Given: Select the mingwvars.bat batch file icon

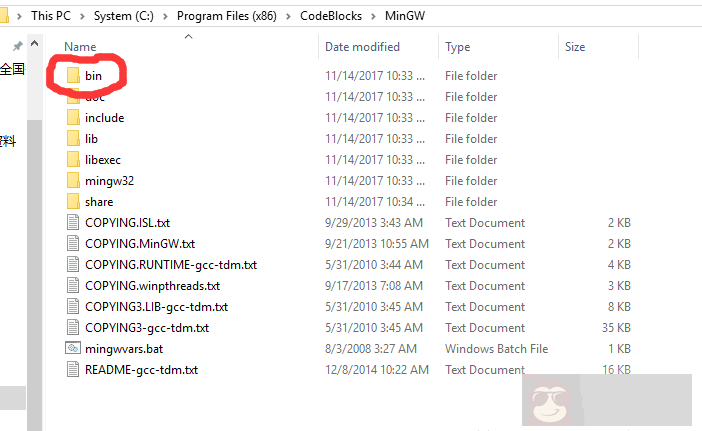Looking at the screenshot, I should tap(72, 348).
